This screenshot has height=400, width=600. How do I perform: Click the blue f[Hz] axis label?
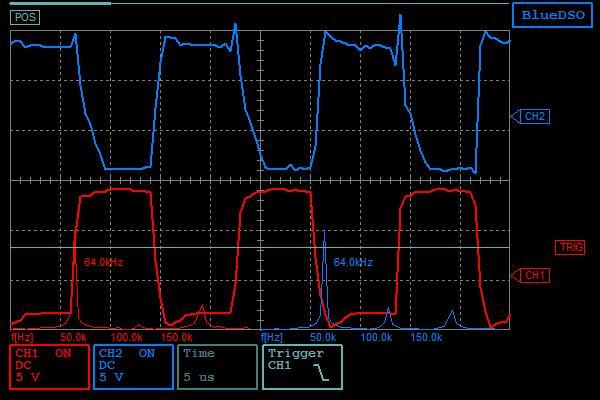[272, 337]
